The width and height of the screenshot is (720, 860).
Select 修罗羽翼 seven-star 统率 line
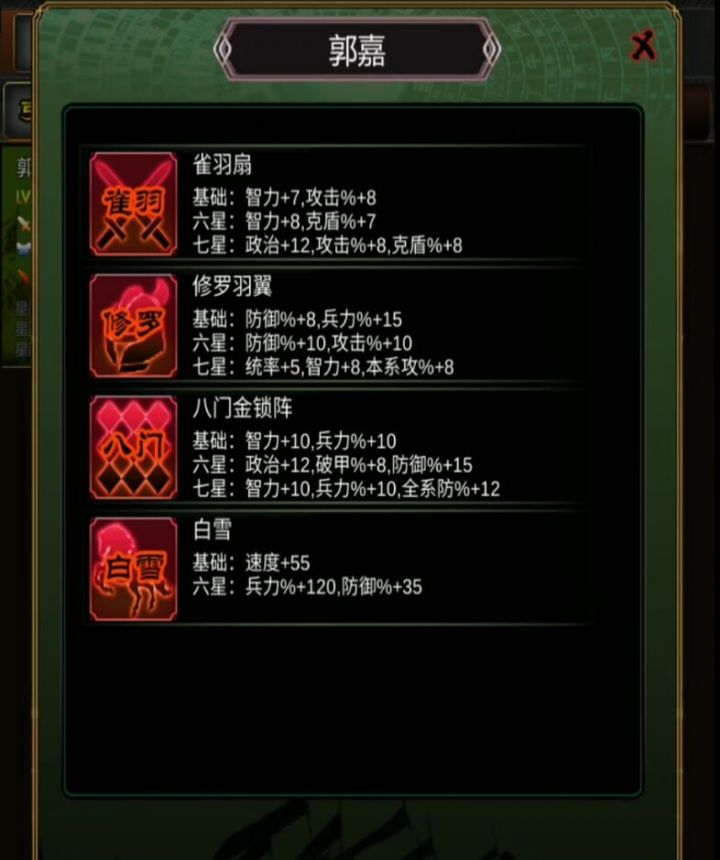coord(323,367)
